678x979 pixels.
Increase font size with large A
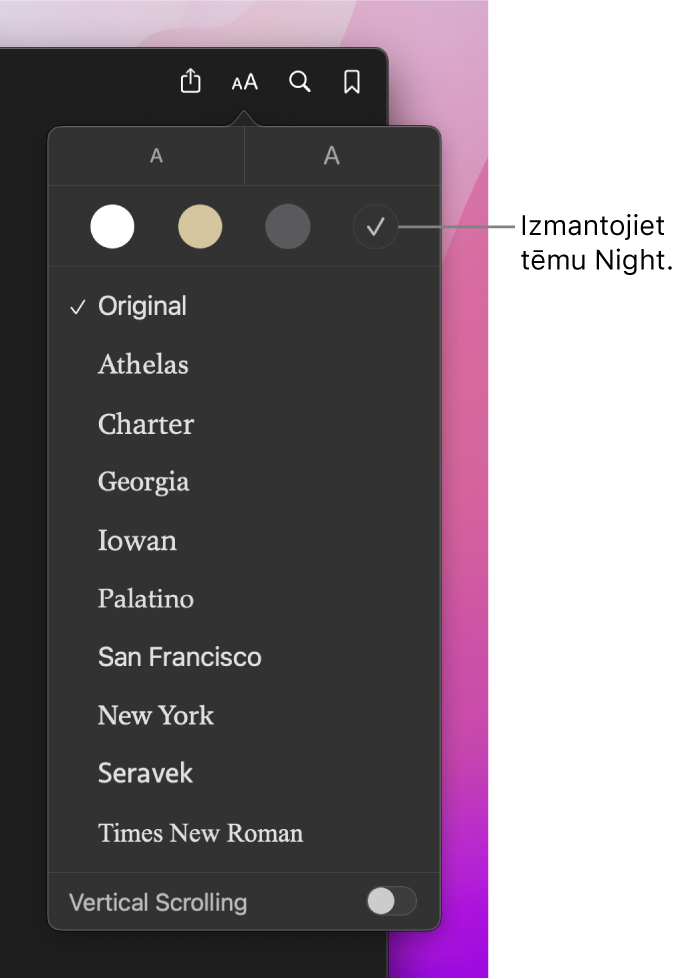pos(332,156)
